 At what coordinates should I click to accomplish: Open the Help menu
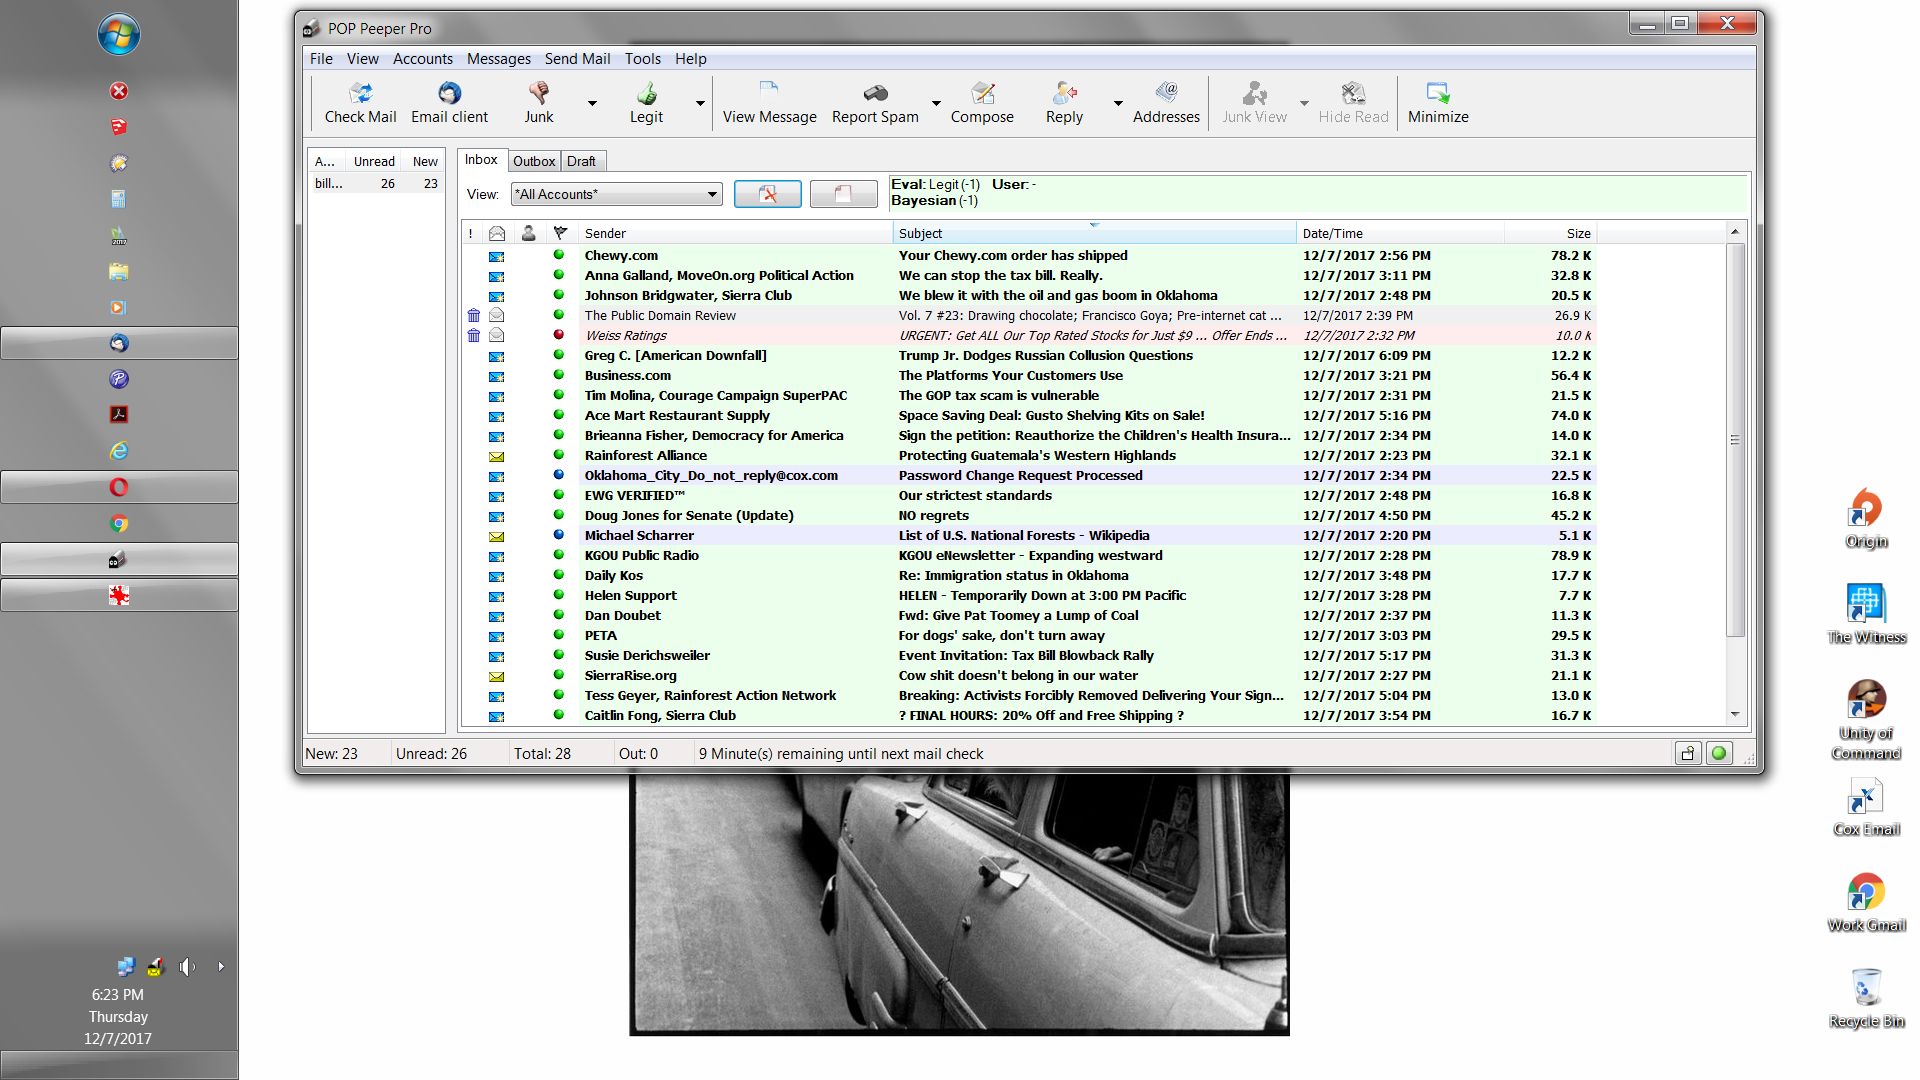(690, 59)
